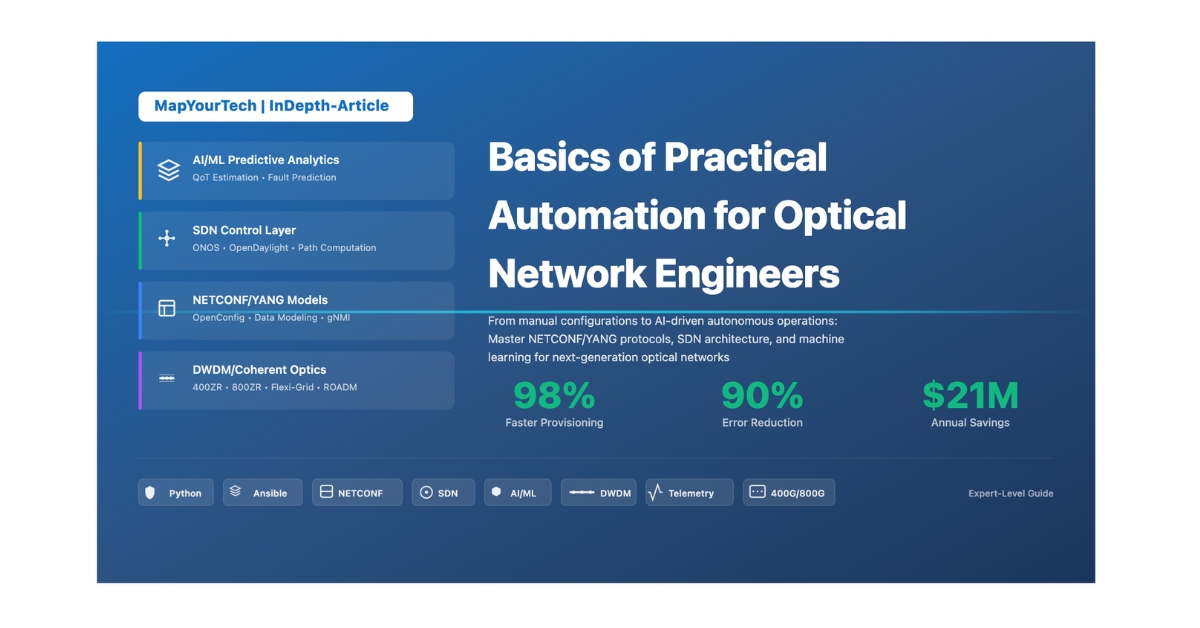Click the shield icon in the Python tag
Viewport: 1200px width, 628px height.
point(151,492)
